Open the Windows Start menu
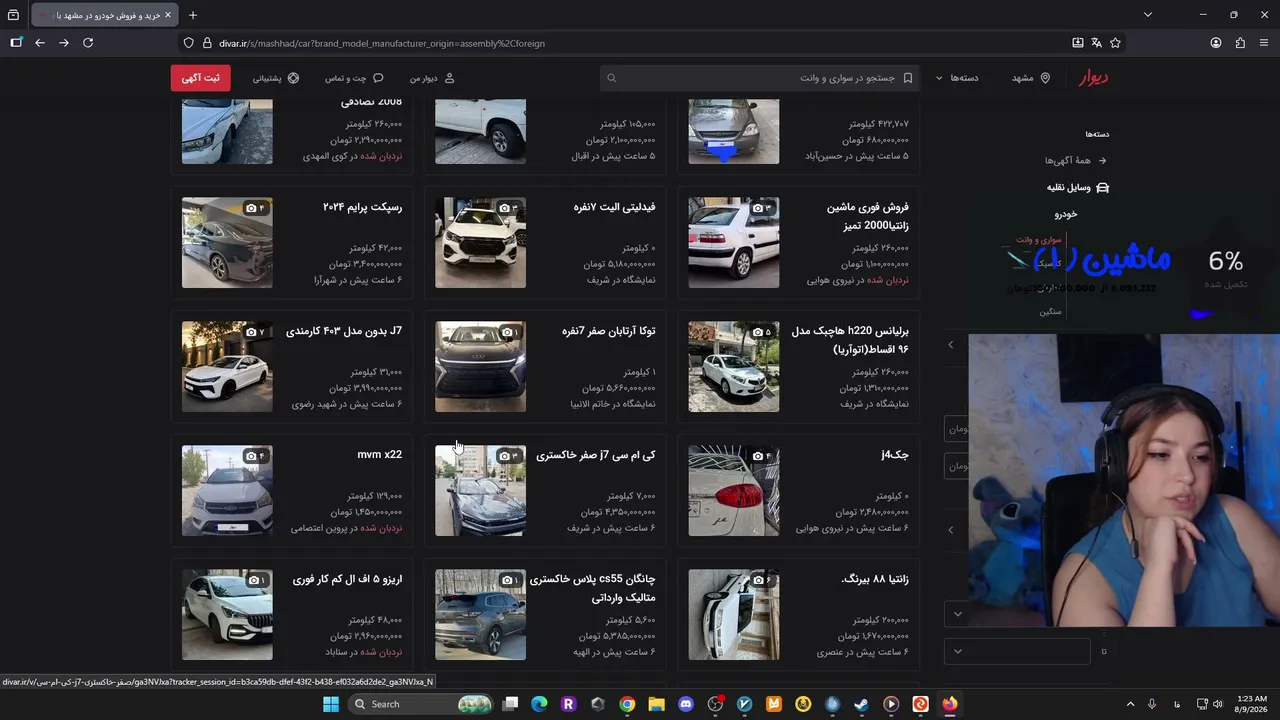 tap(331, 704)
